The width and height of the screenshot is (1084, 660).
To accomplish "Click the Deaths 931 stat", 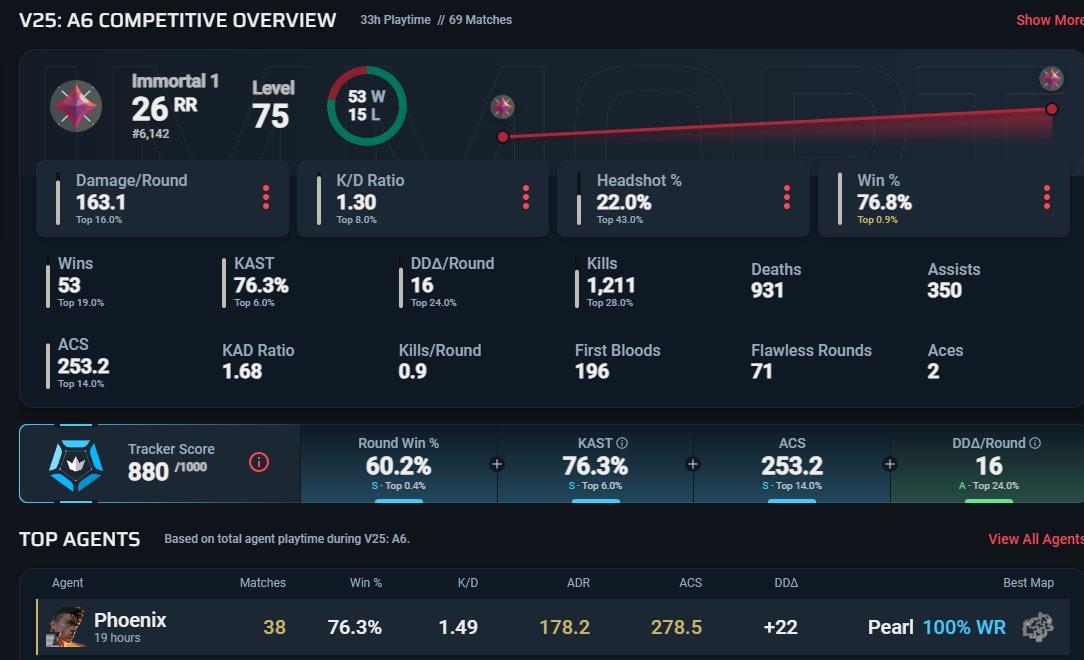I will pyautogui.click(x=776, y=280).
